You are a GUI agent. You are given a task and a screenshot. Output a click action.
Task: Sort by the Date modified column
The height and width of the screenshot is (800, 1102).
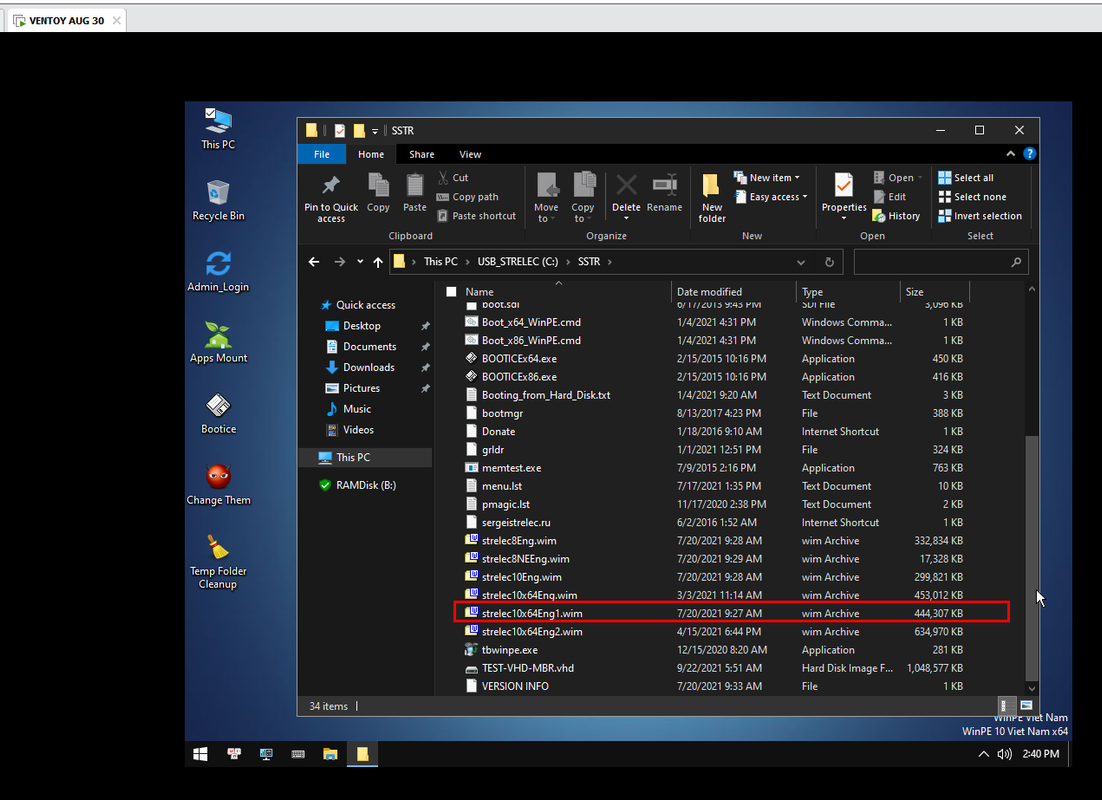733,292
